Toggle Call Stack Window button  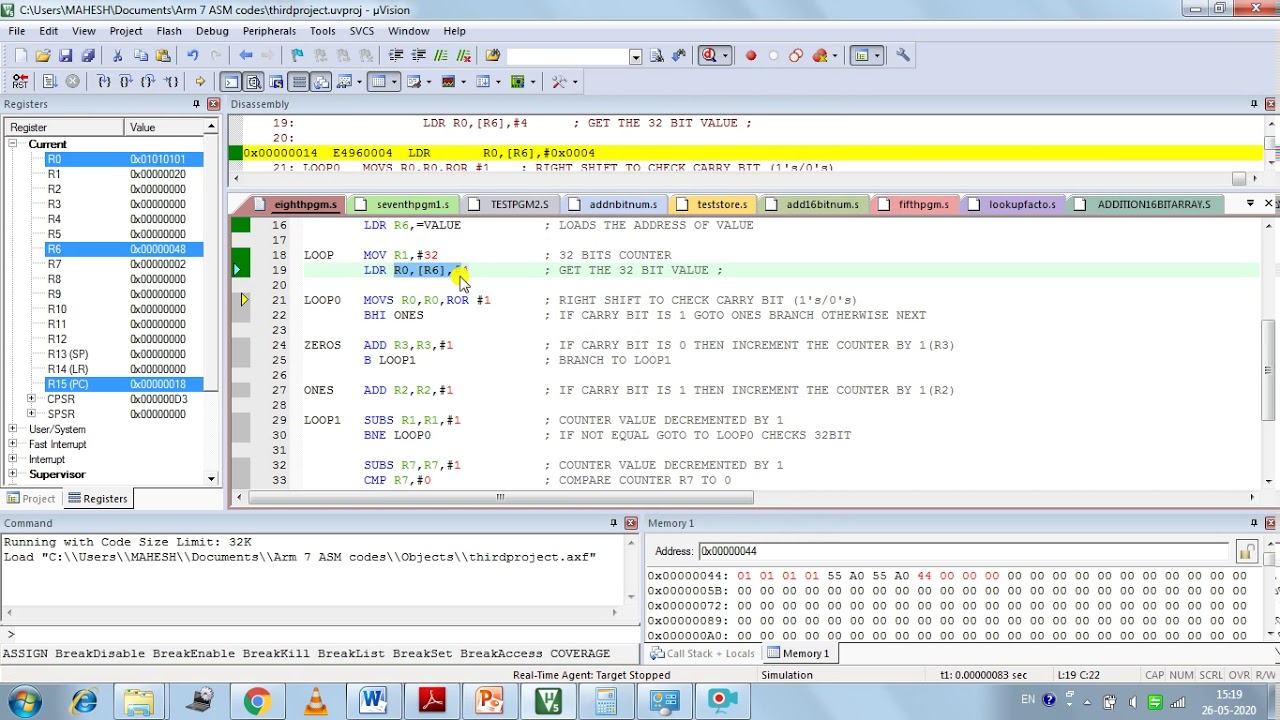coord(322,82)
